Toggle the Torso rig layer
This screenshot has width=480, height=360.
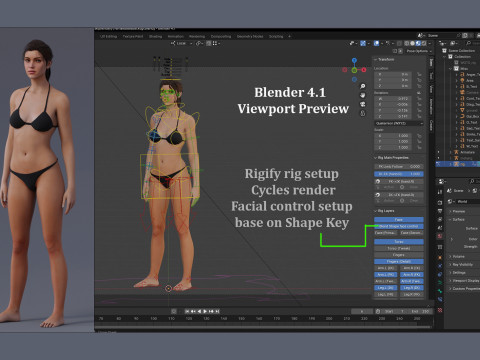(x=399, y=242)
